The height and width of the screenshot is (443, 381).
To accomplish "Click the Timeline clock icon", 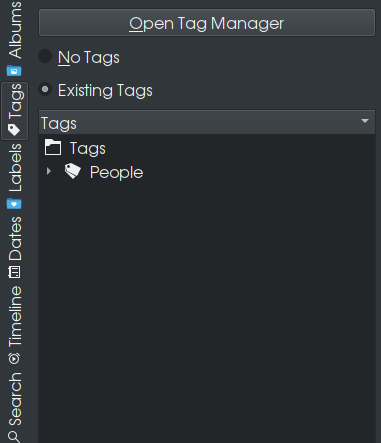I will tap(14, 359).
